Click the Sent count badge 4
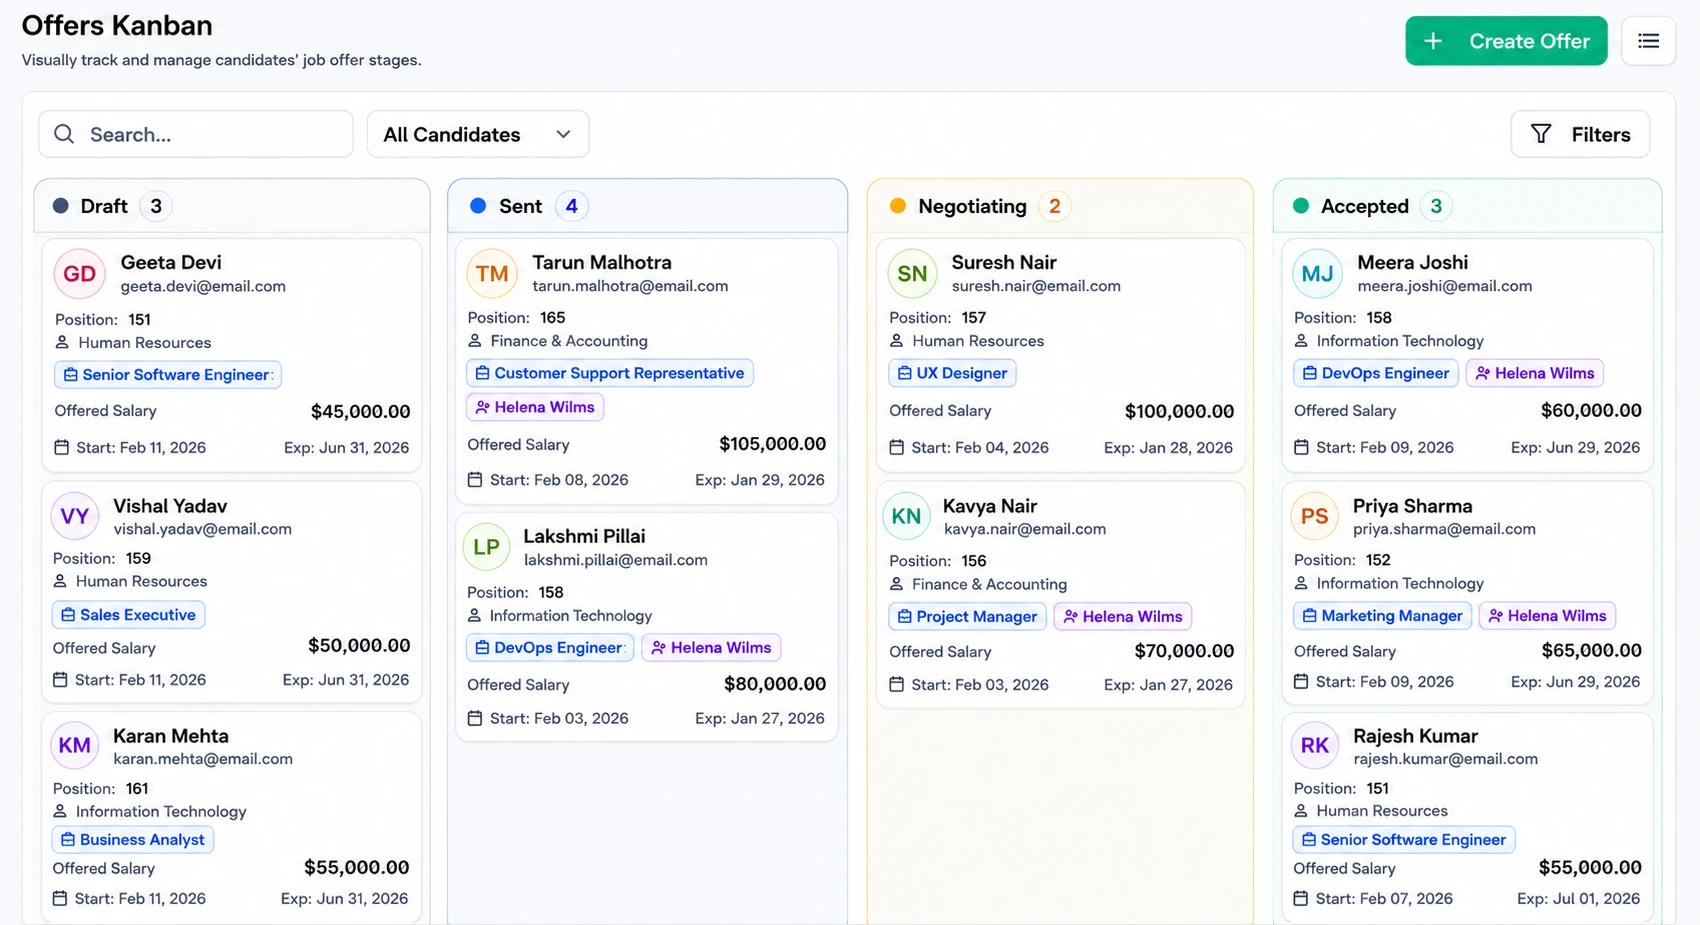Screen dimensions: 1700x925 572,206
